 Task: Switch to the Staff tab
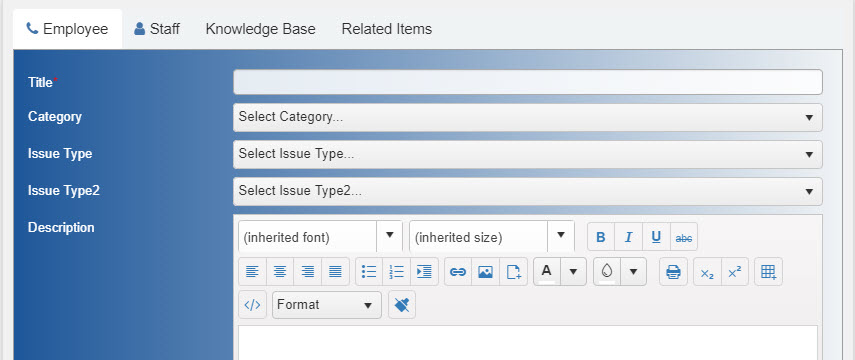click(157, 29)
